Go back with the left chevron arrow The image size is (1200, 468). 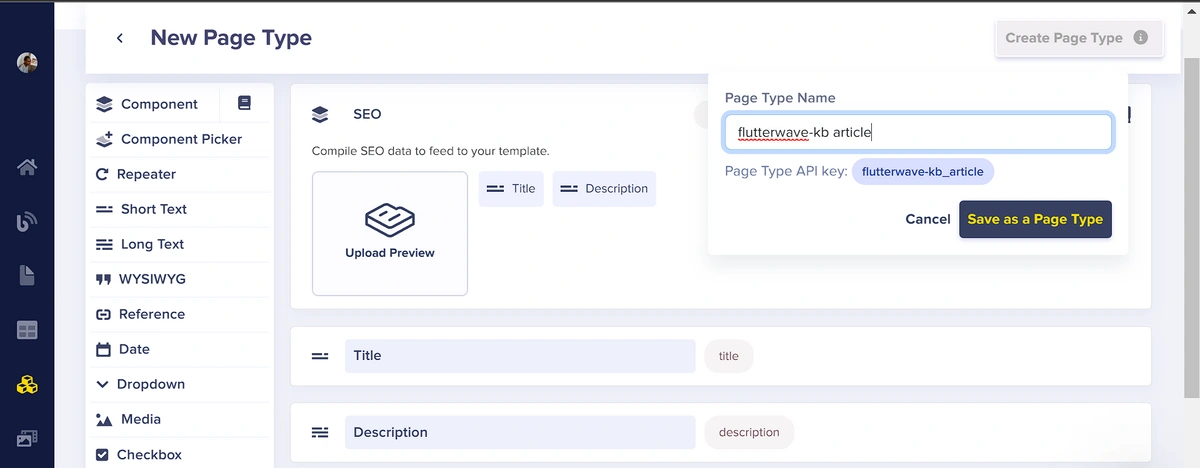[120, 38]
